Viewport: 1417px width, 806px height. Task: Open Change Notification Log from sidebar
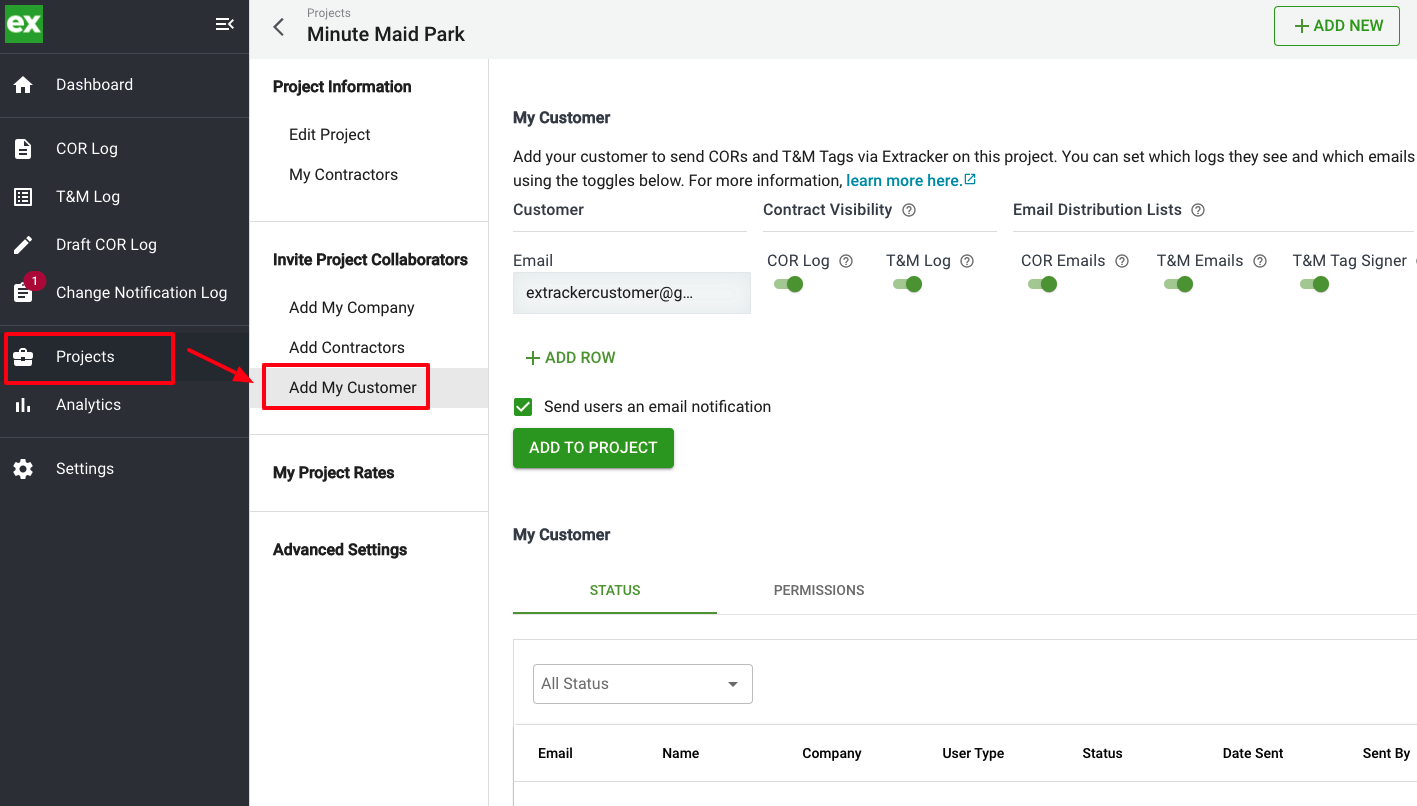[x=142, y=293]
